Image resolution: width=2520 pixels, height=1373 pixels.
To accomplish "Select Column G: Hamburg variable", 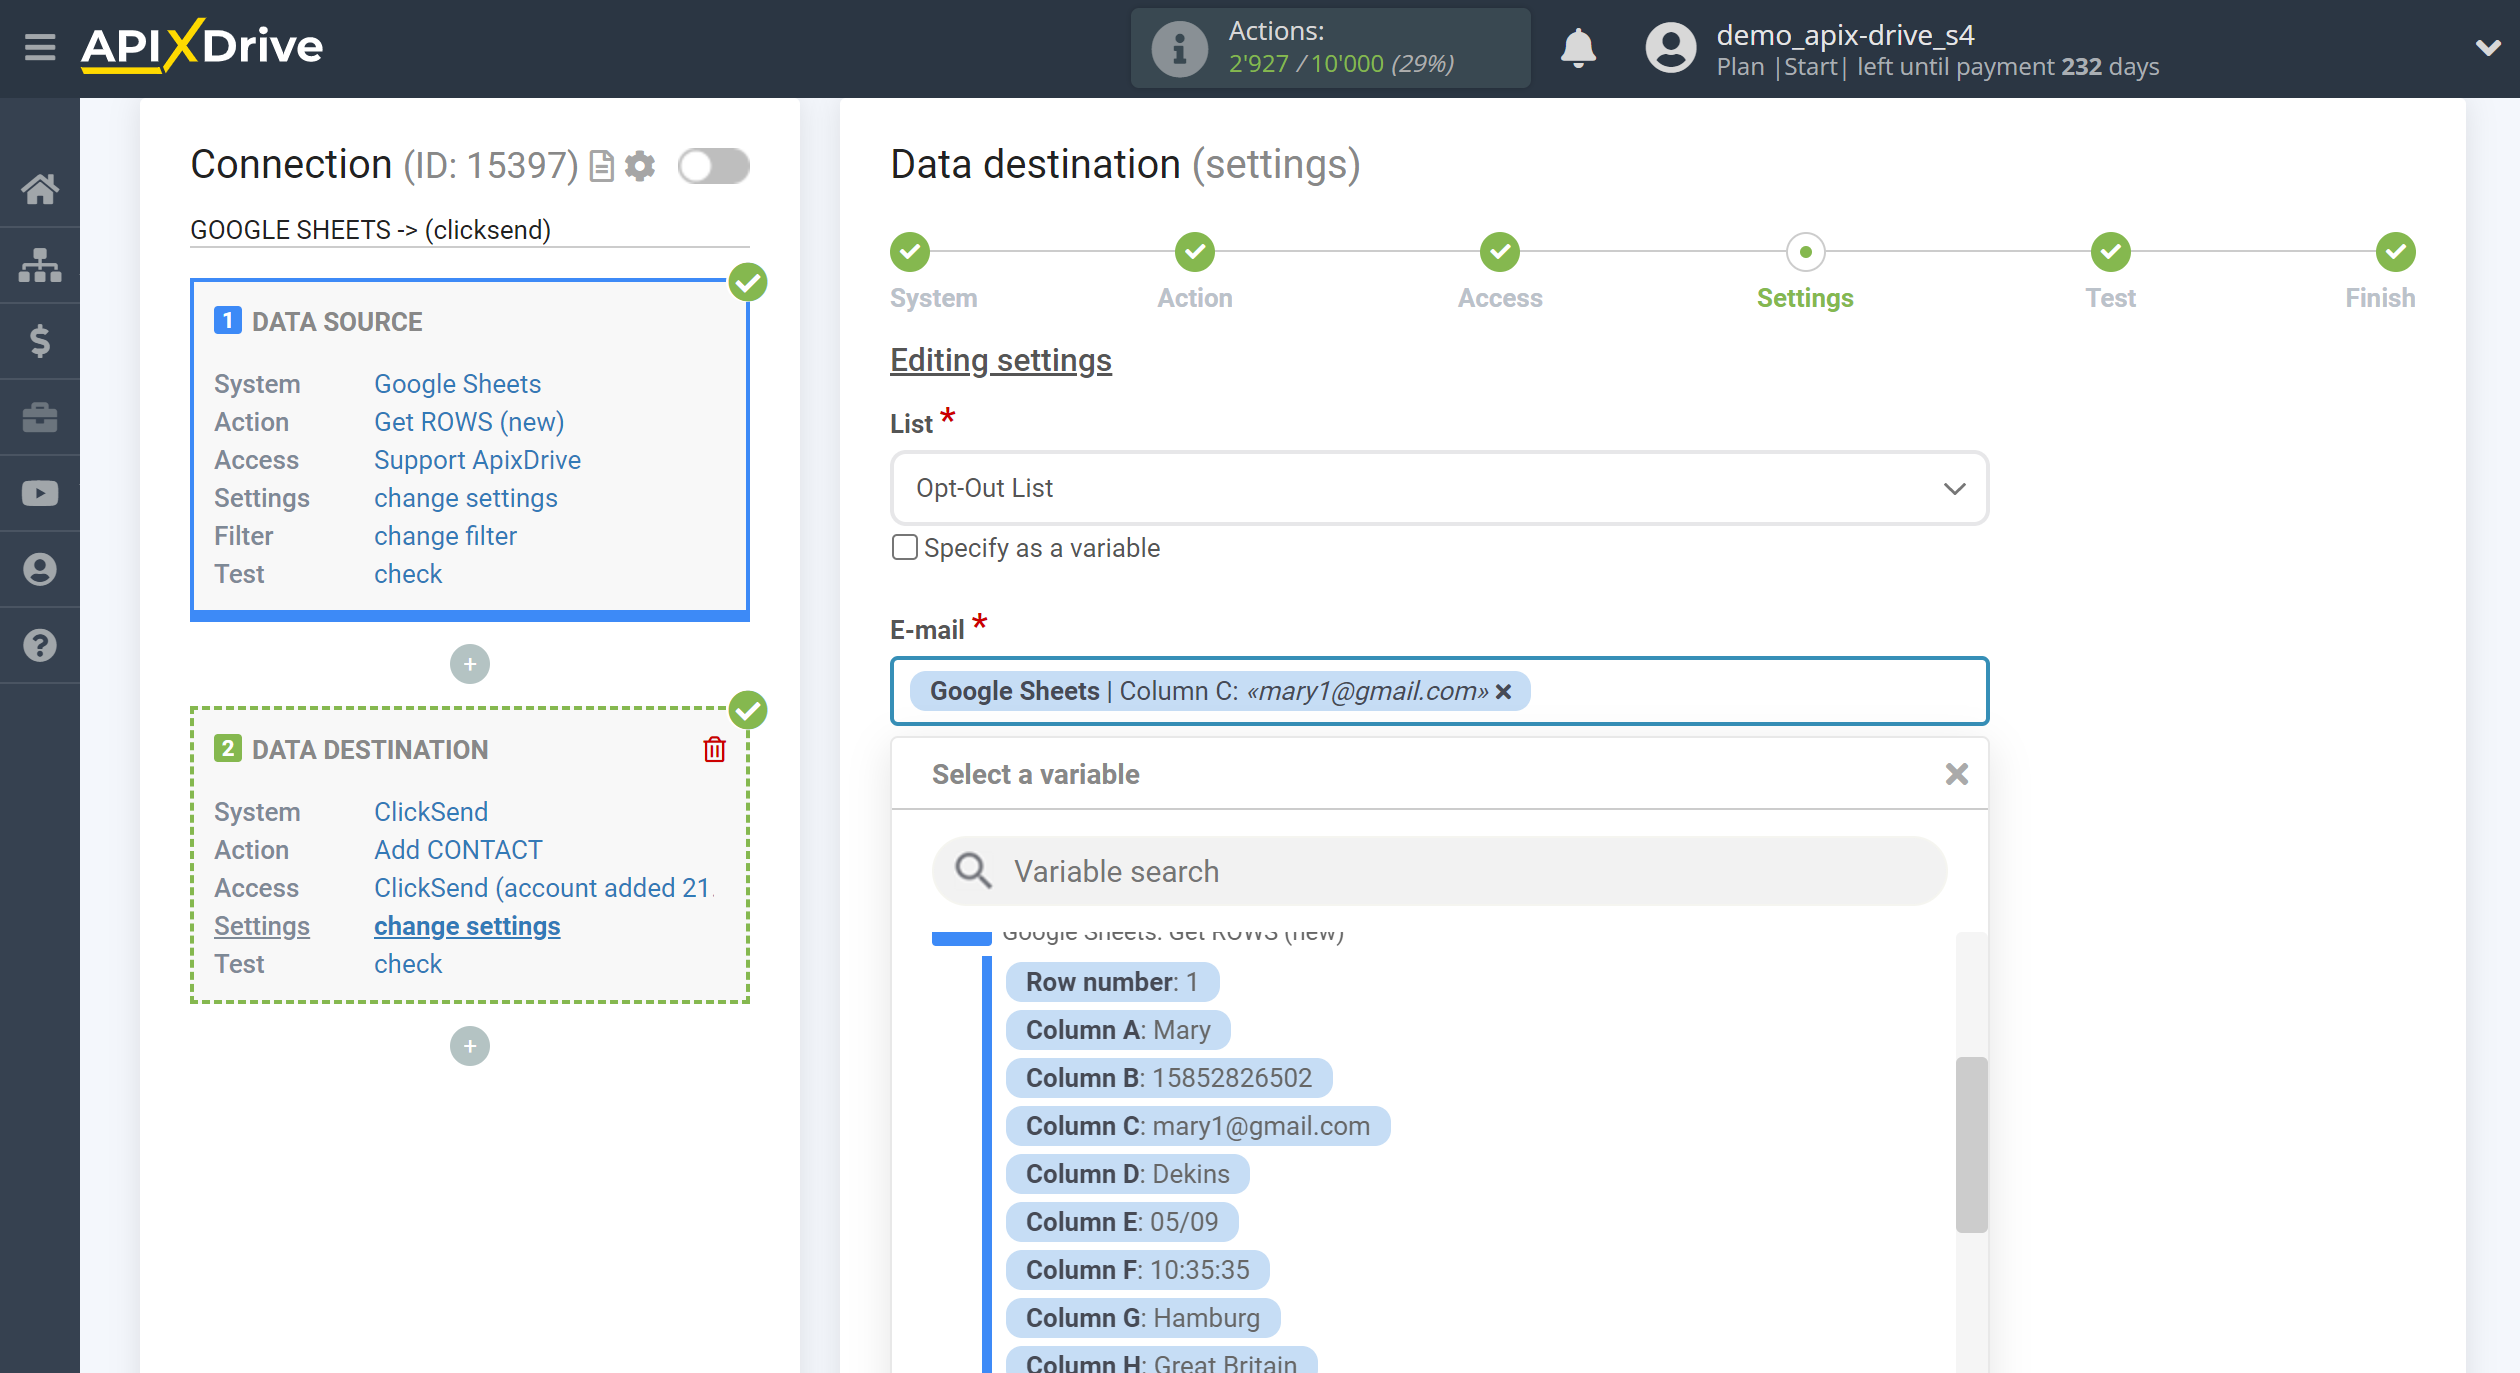I will coord(1143,1318).
